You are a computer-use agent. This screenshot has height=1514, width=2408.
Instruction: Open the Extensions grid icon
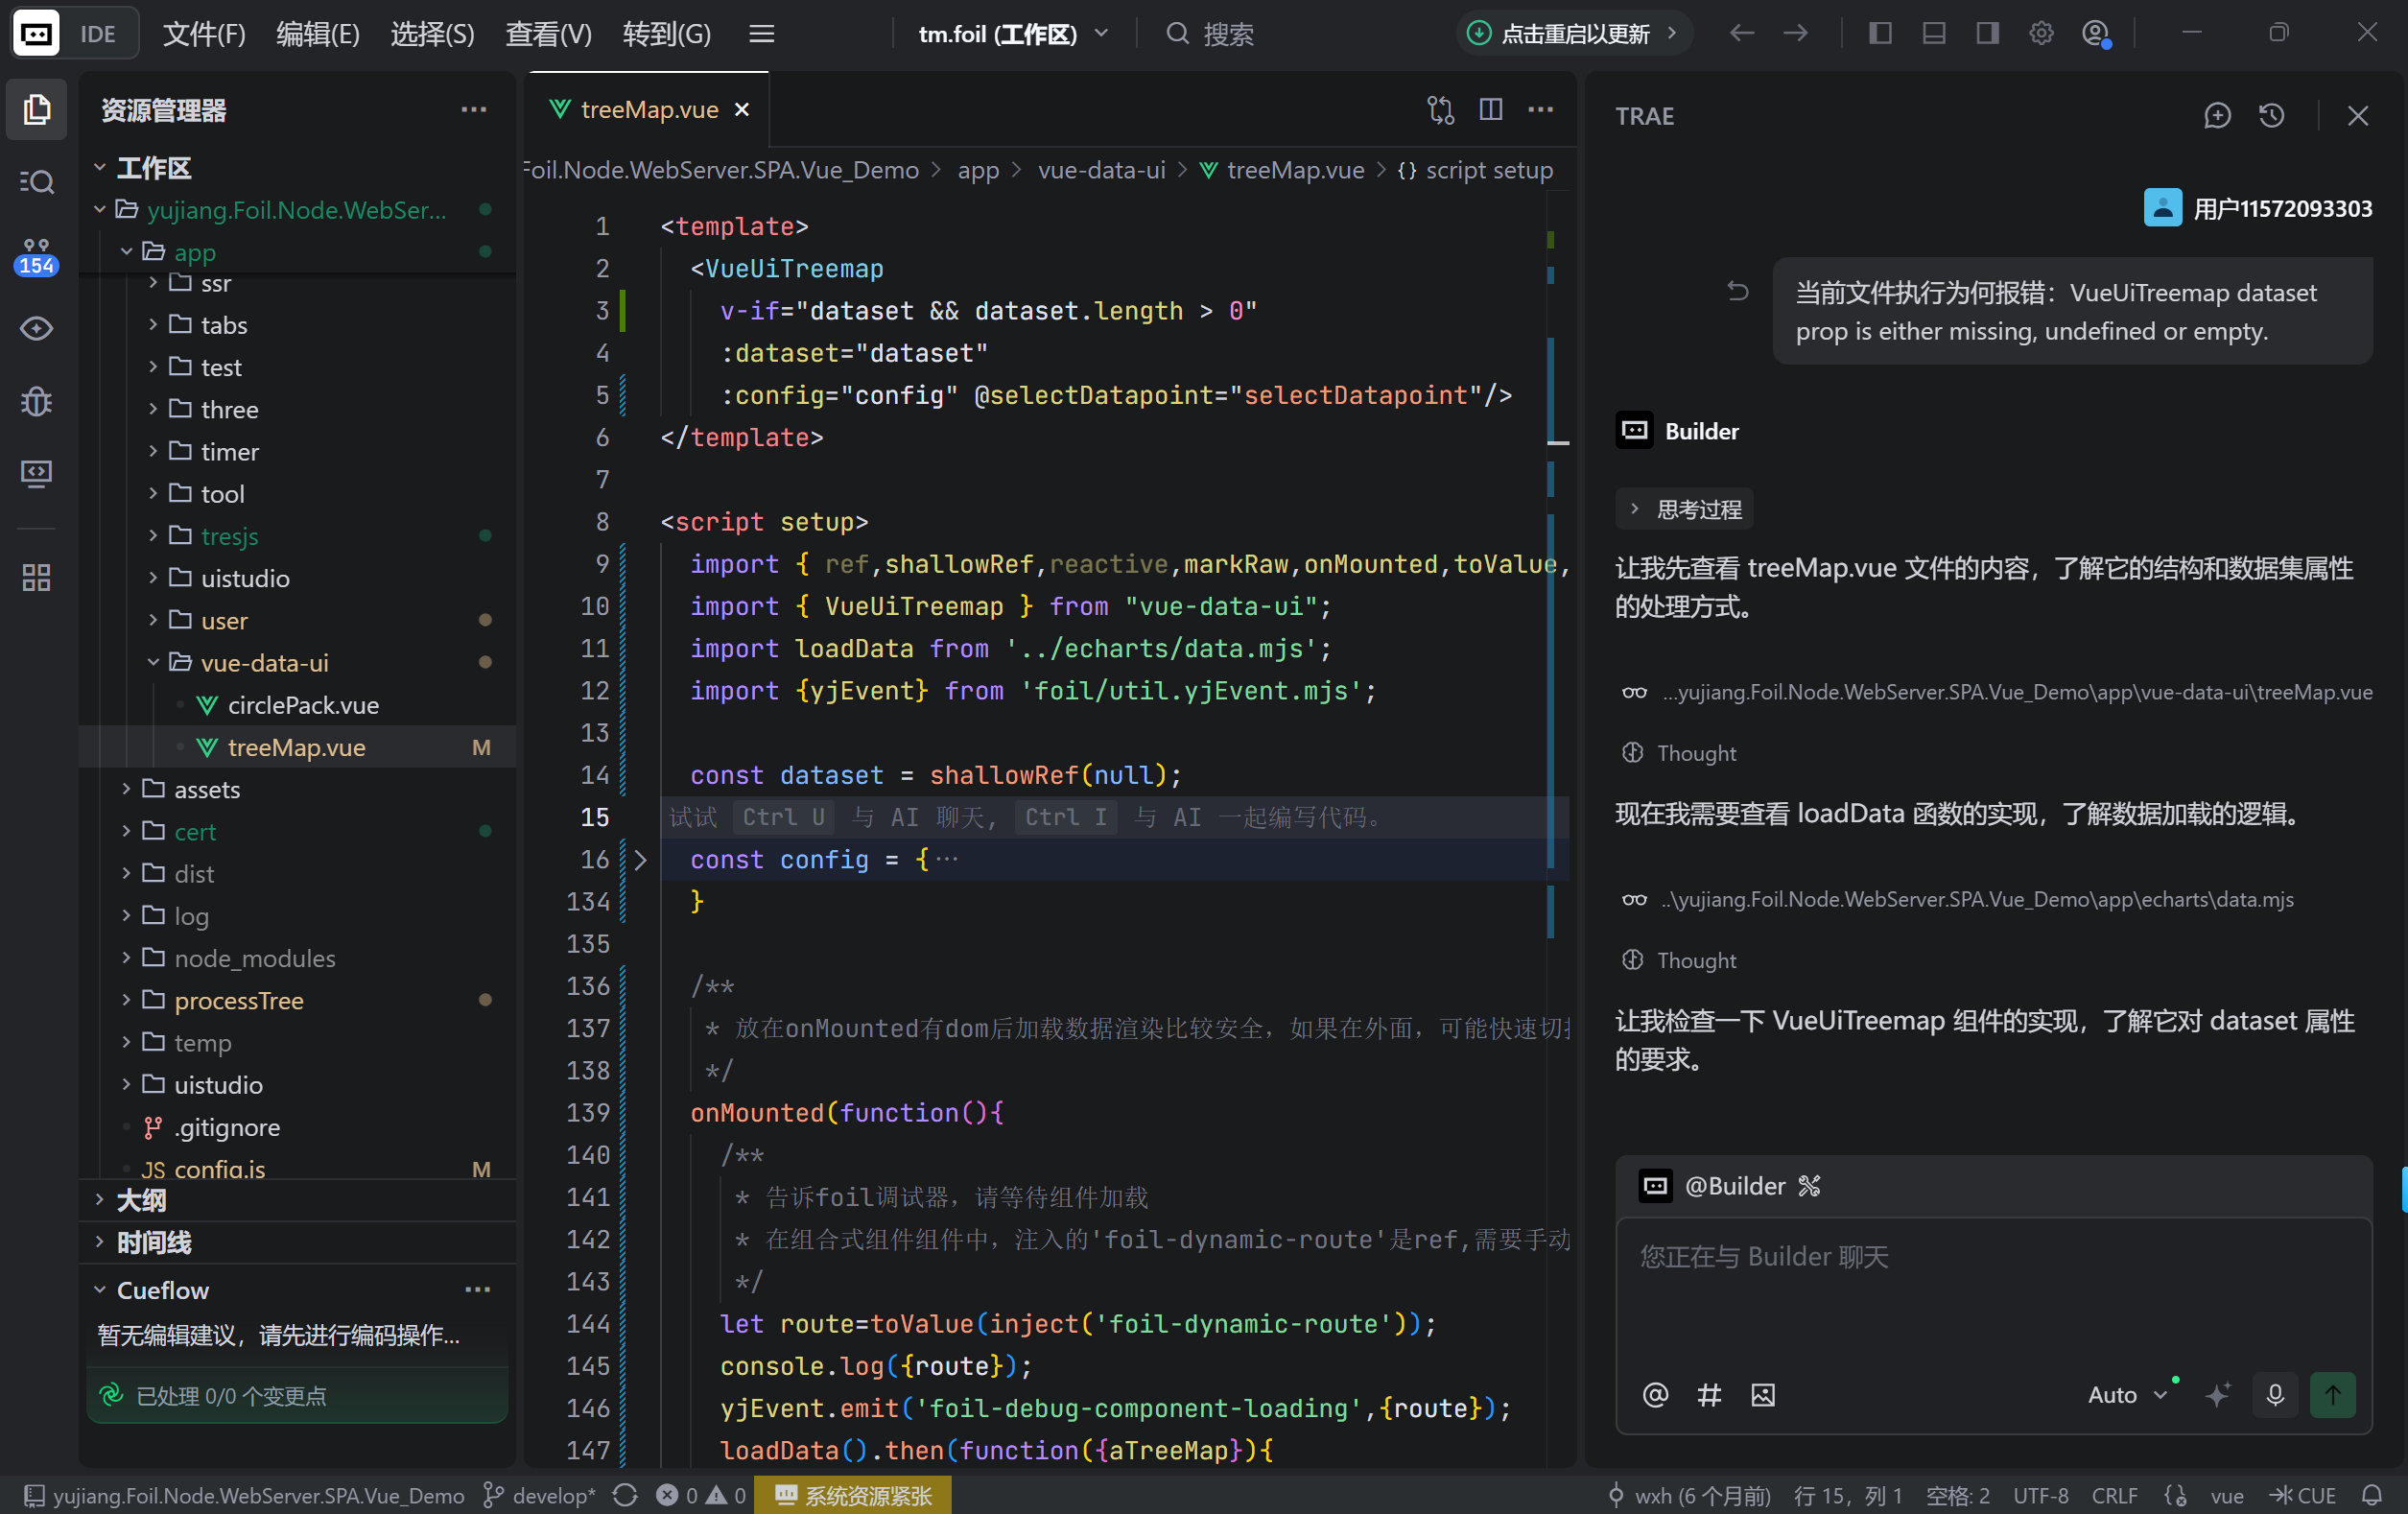36,577
